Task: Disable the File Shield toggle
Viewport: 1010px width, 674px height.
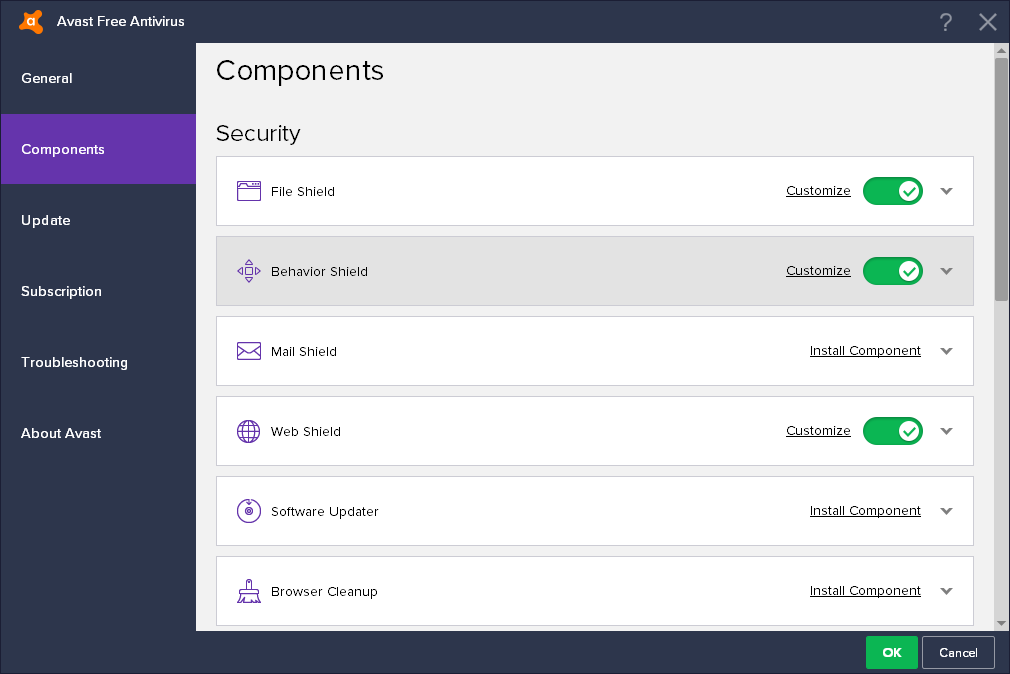Action: (x=892, y=191)
